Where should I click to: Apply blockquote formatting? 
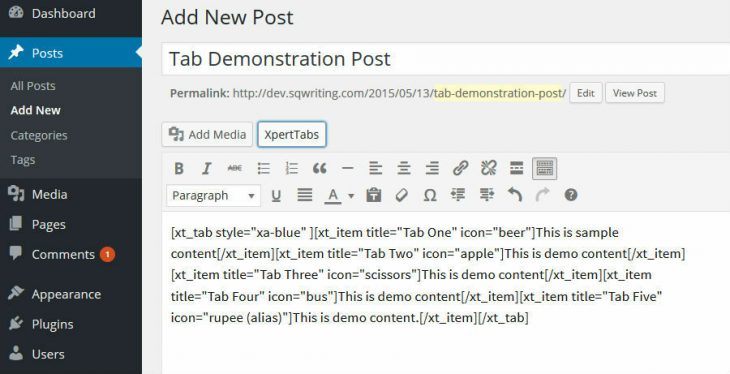[x=319, y=168]
